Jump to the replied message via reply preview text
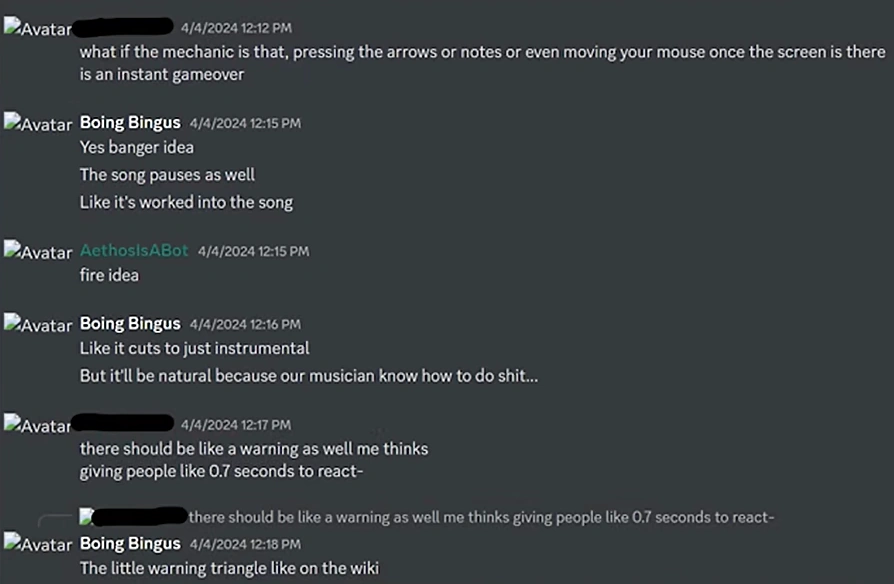Viewport: 894px width, 584px height. coord(481,517)
